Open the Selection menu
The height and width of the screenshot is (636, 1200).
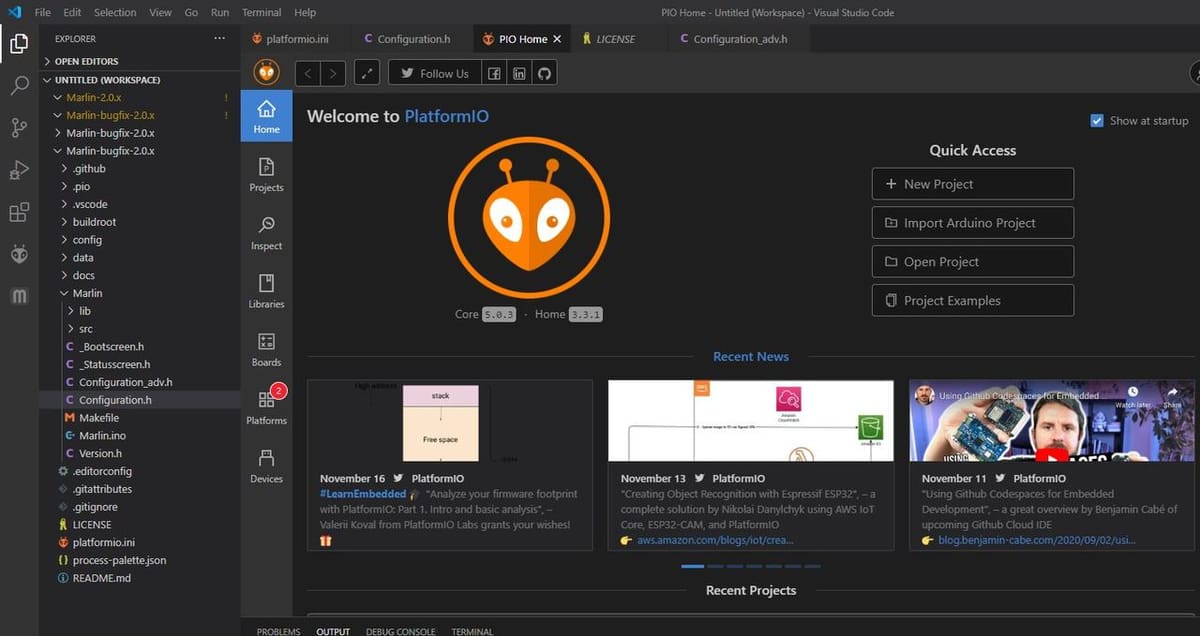(115, 12)
